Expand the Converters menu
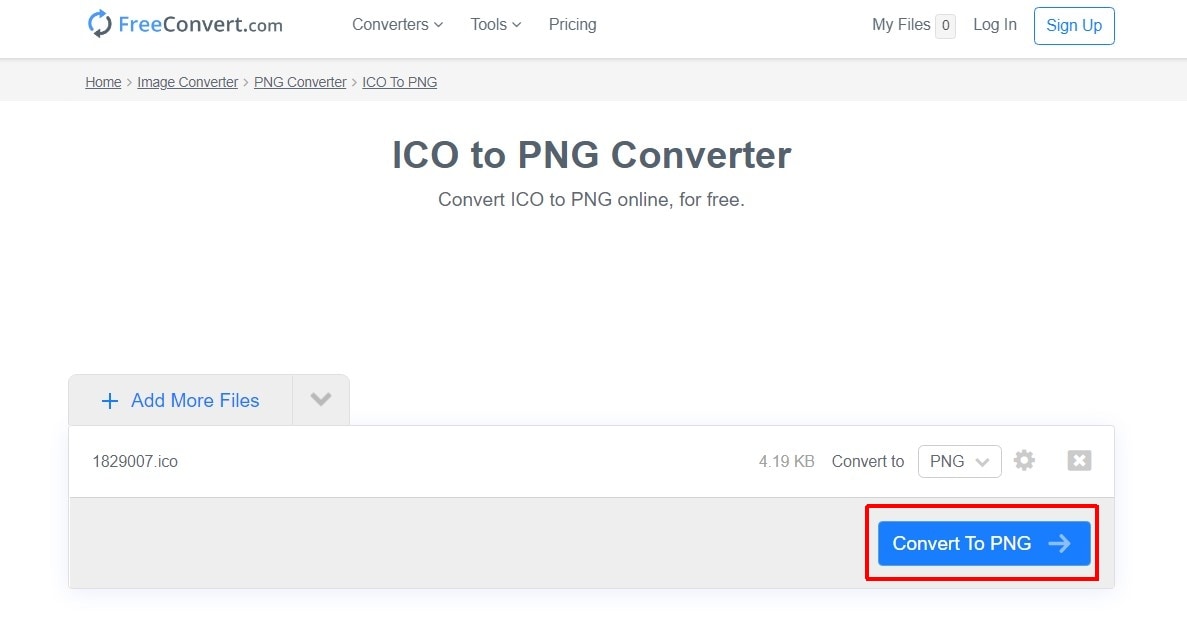This screenshot has width=1187, height=640. (x=397, y=25)
